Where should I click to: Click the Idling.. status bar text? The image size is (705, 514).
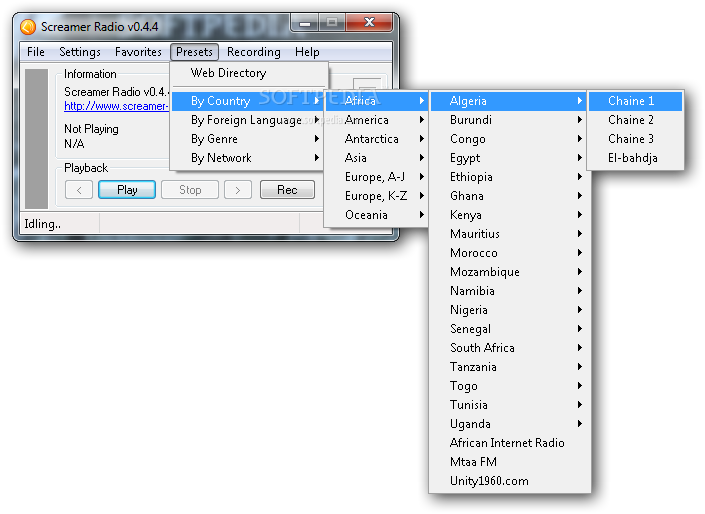[x=42, y=224]
